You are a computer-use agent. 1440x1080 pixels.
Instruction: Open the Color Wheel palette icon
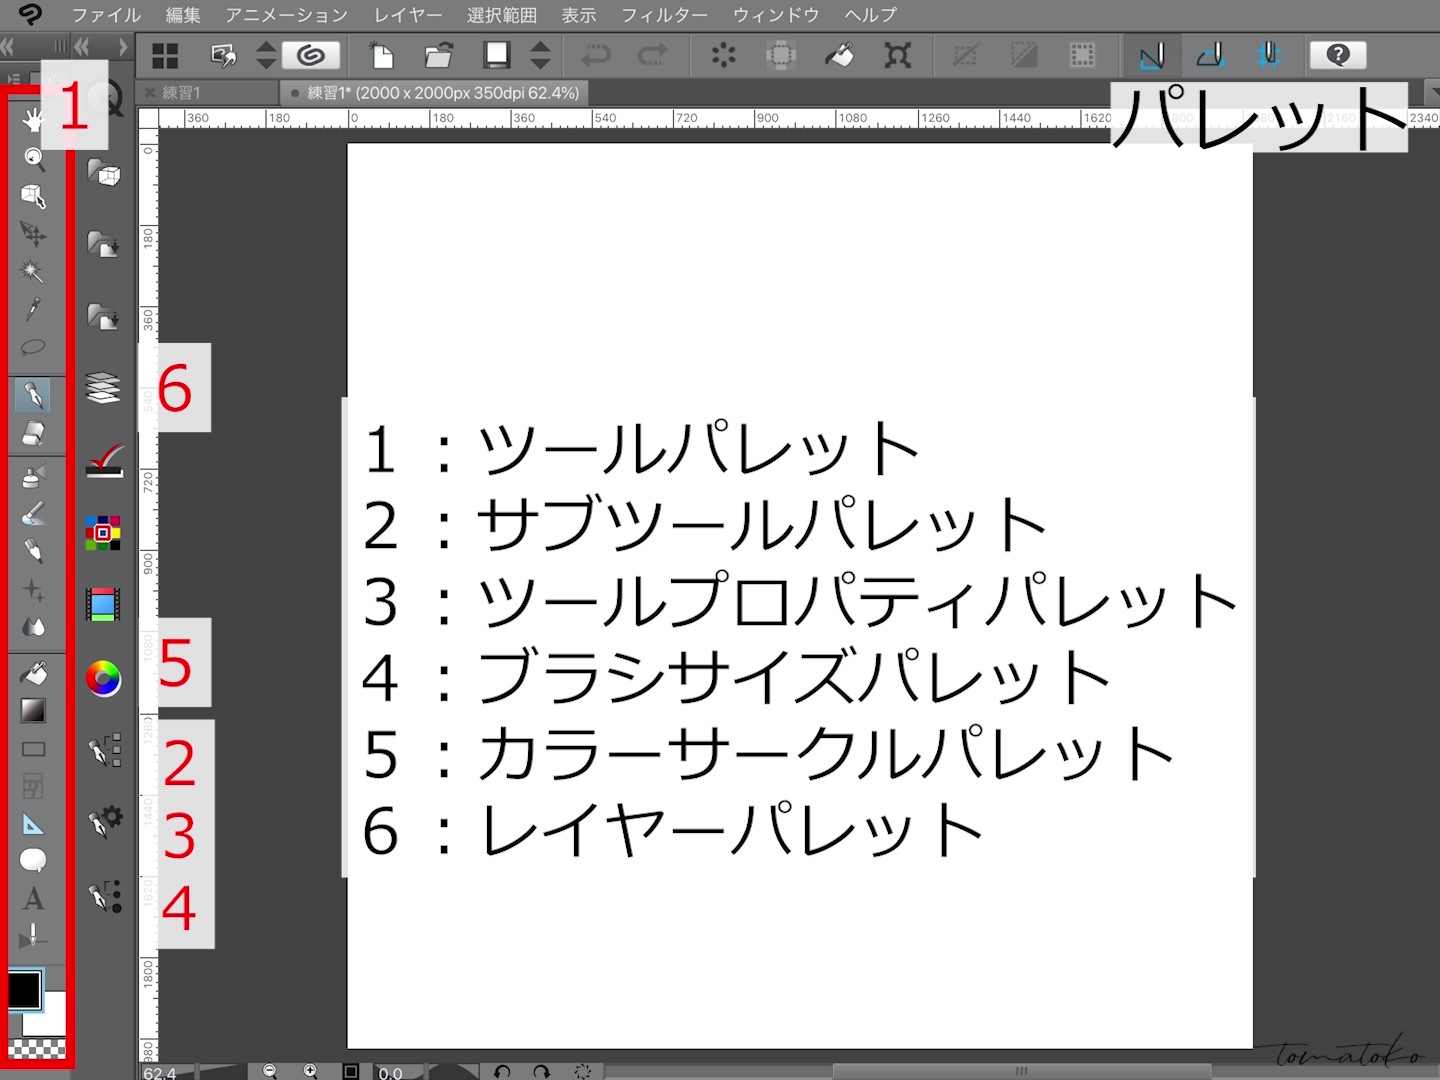click(103, 680)
